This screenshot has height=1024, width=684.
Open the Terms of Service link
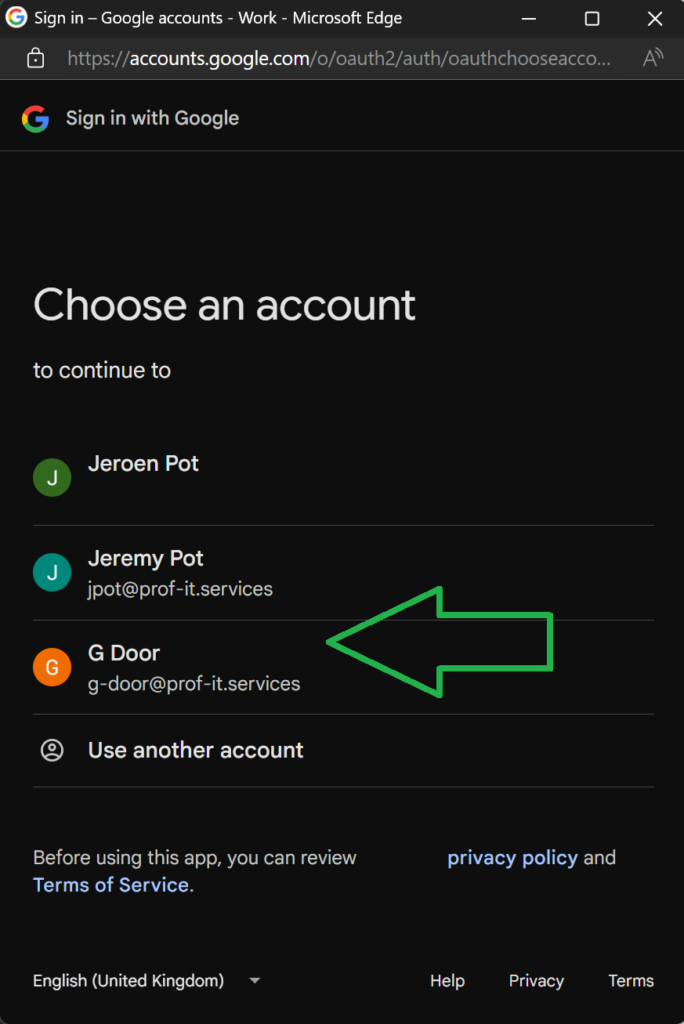click(111, 885)
